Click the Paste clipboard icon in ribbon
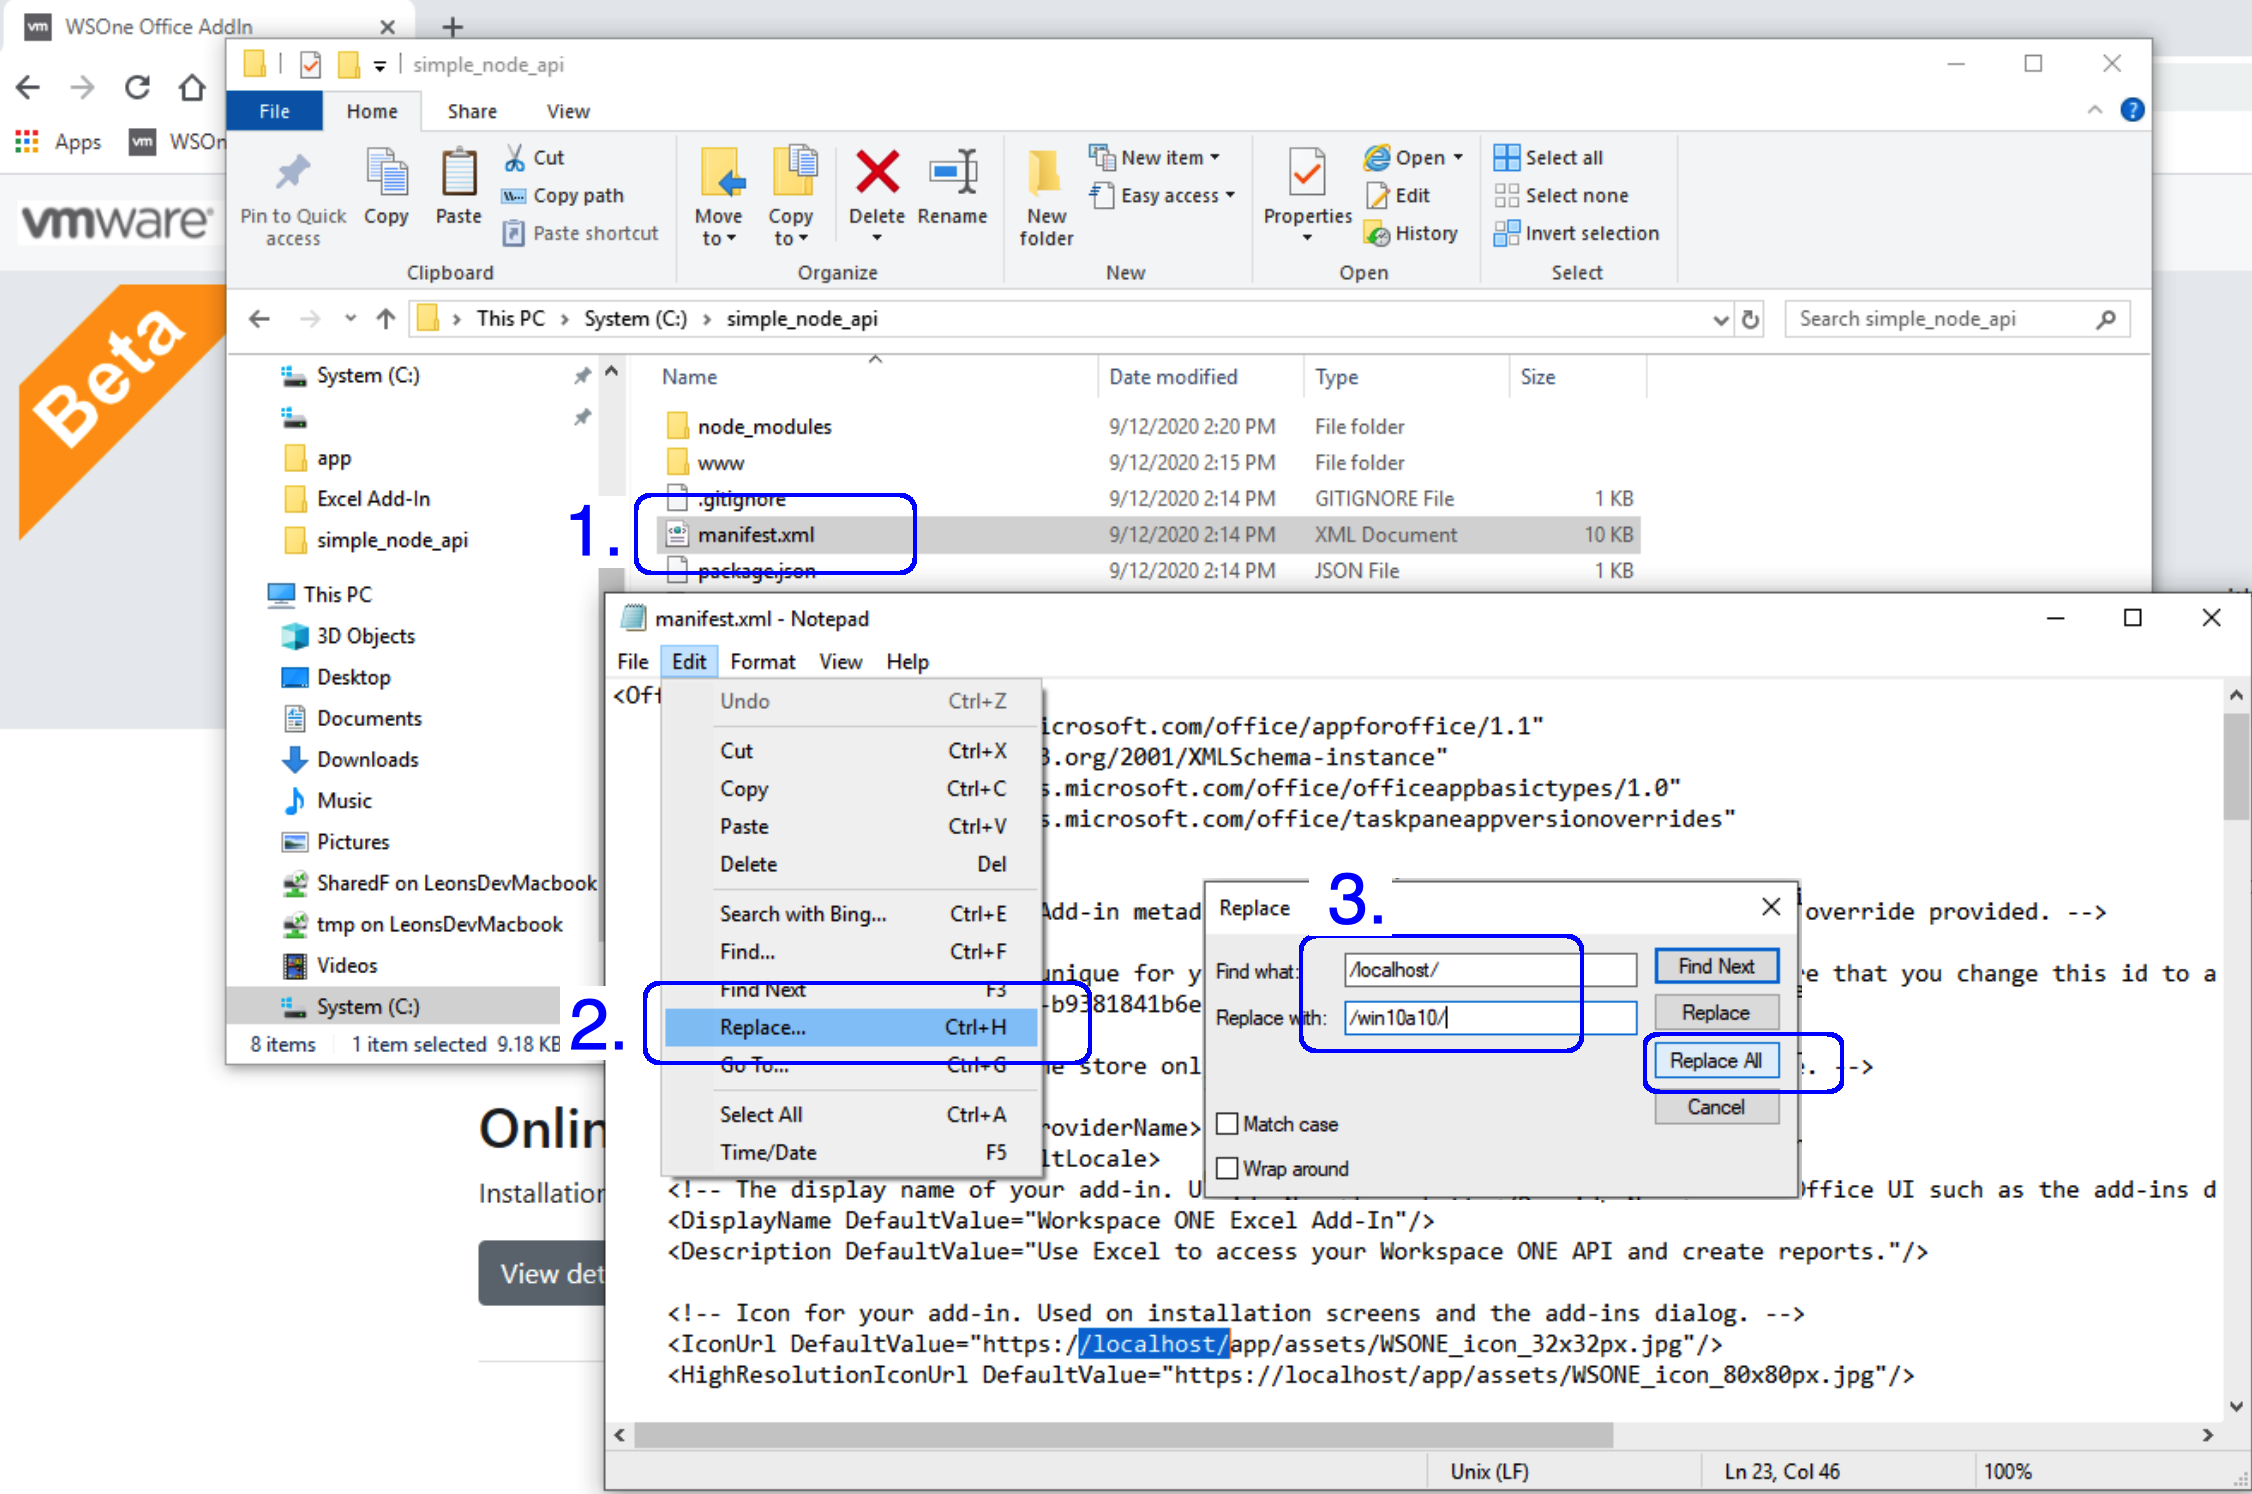The height and width of the screenshot is (1494, 2252). pyautogui.click(x=459, y=174)
